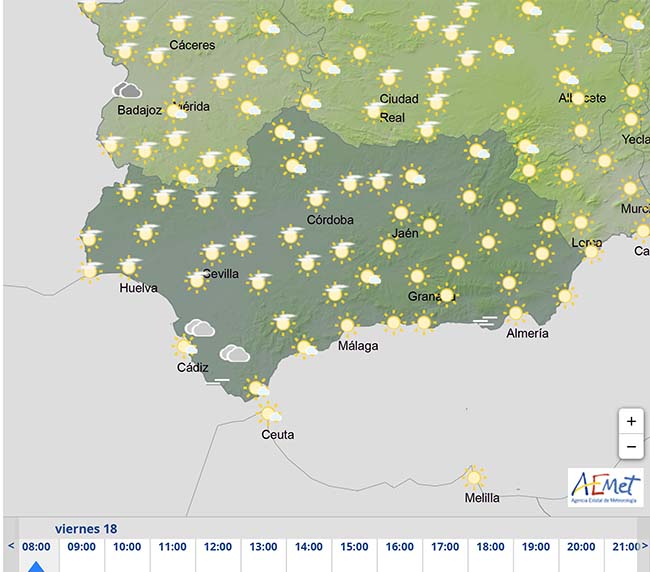The height and width of the screenshot is (572, 650).
Task: Click the sun icon left of Sevilla label
Action: [196, 280]
